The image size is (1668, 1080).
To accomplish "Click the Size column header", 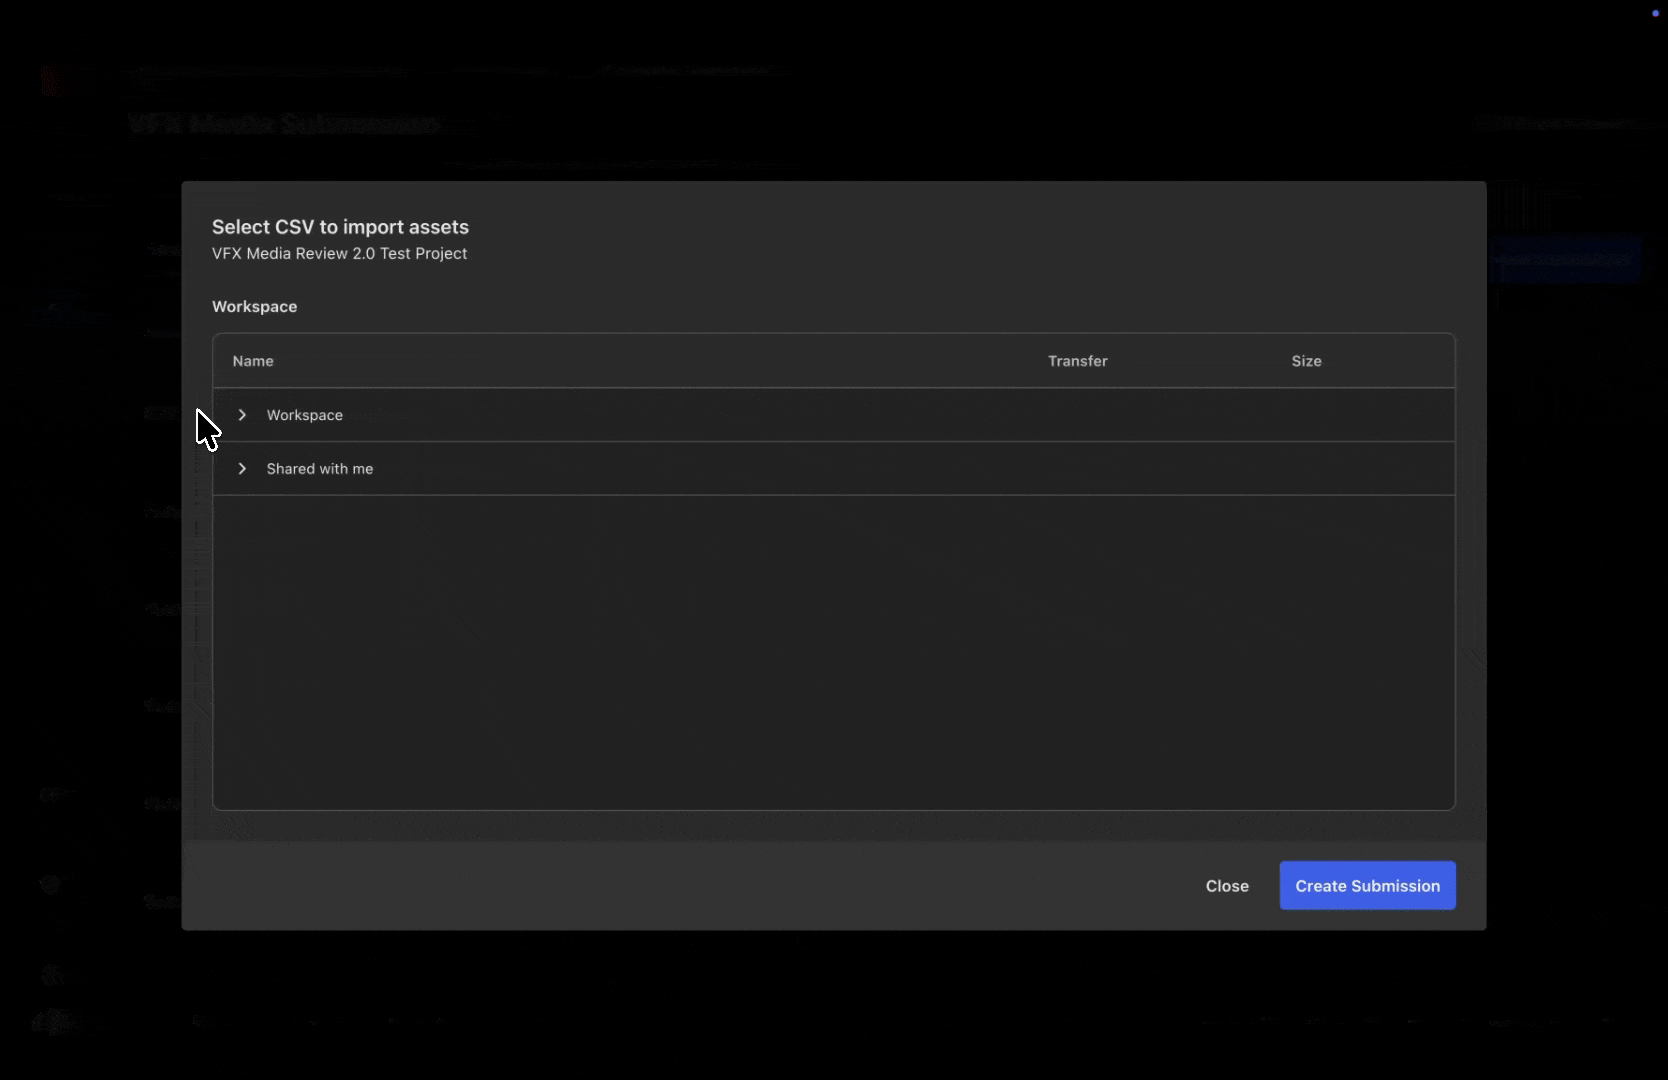I will pyautogui.click(x=1306, y=361).
